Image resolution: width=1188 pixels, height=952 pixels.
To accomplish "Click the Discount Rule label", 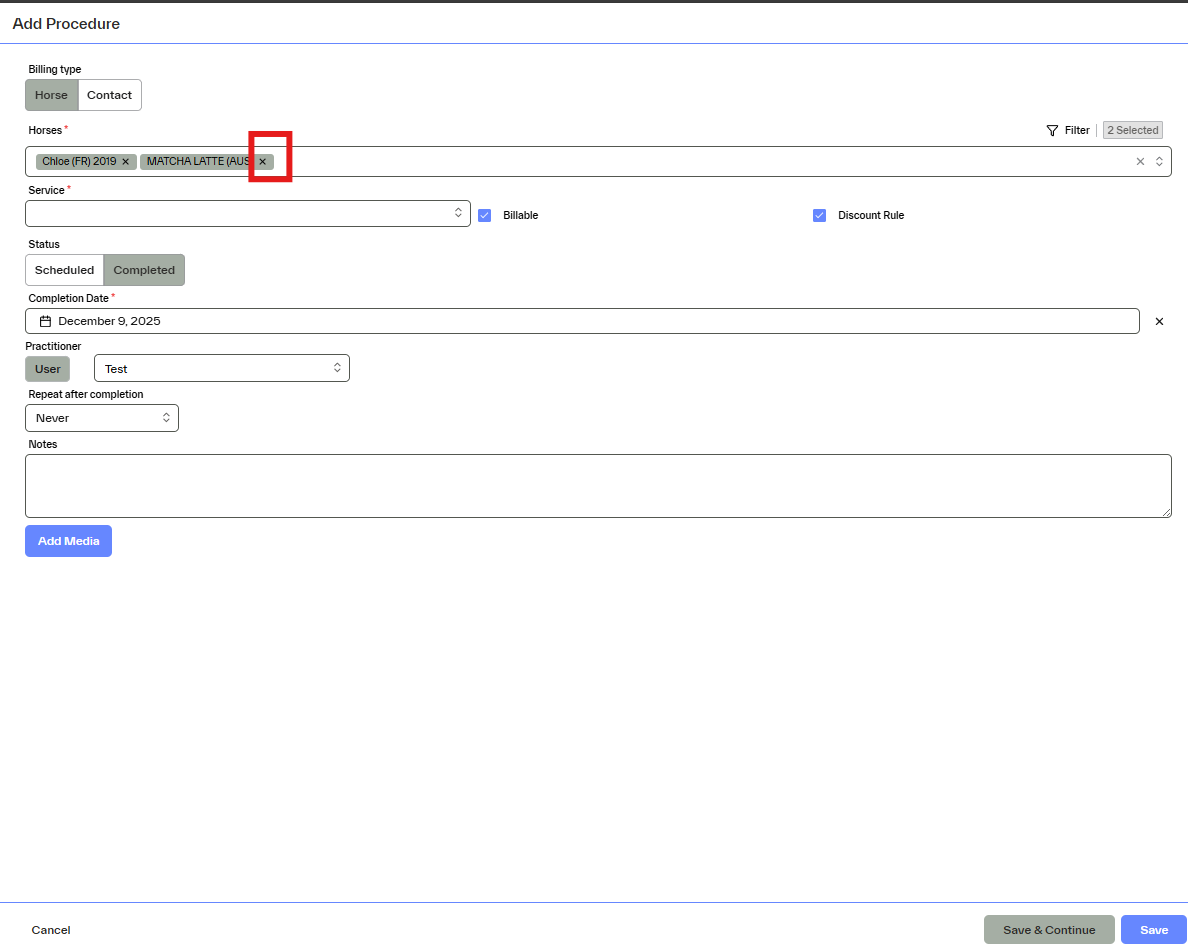I will pyautogui.click(x=871, y=215).
